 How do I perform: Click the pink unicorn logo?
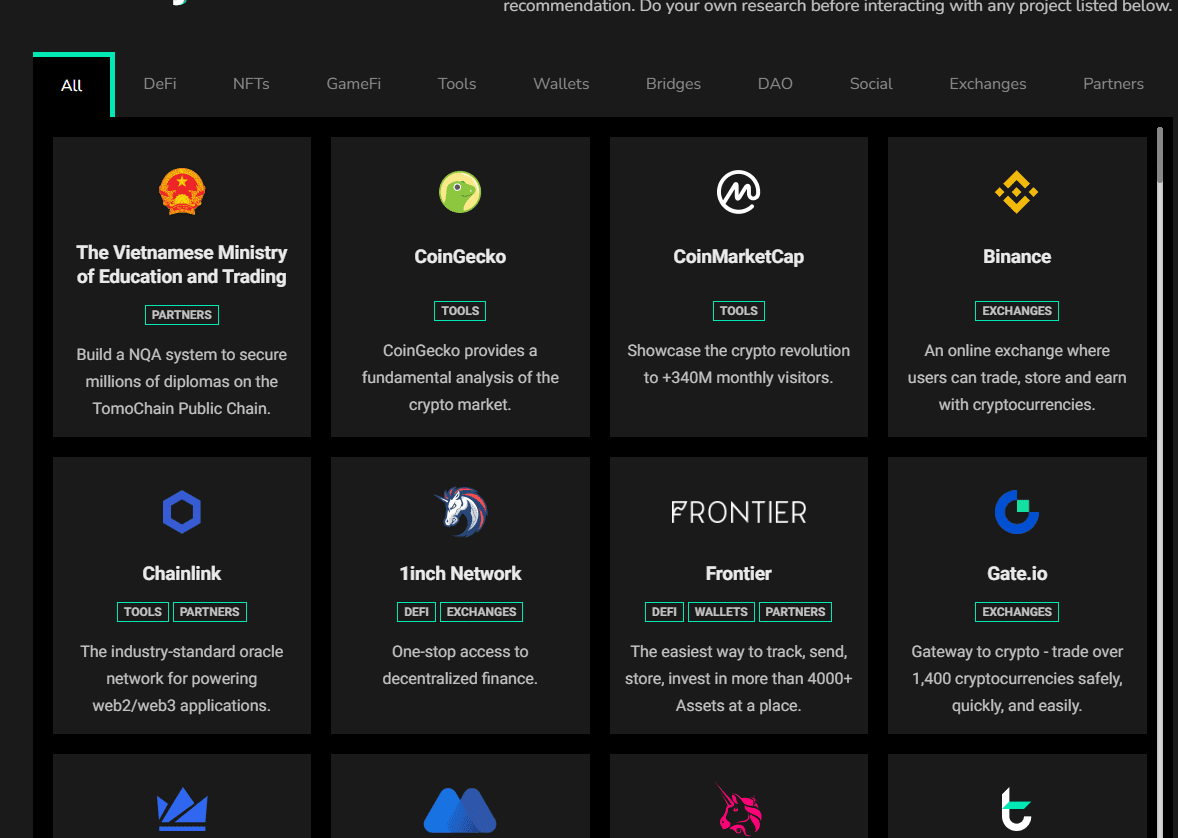tap(739, 809)
